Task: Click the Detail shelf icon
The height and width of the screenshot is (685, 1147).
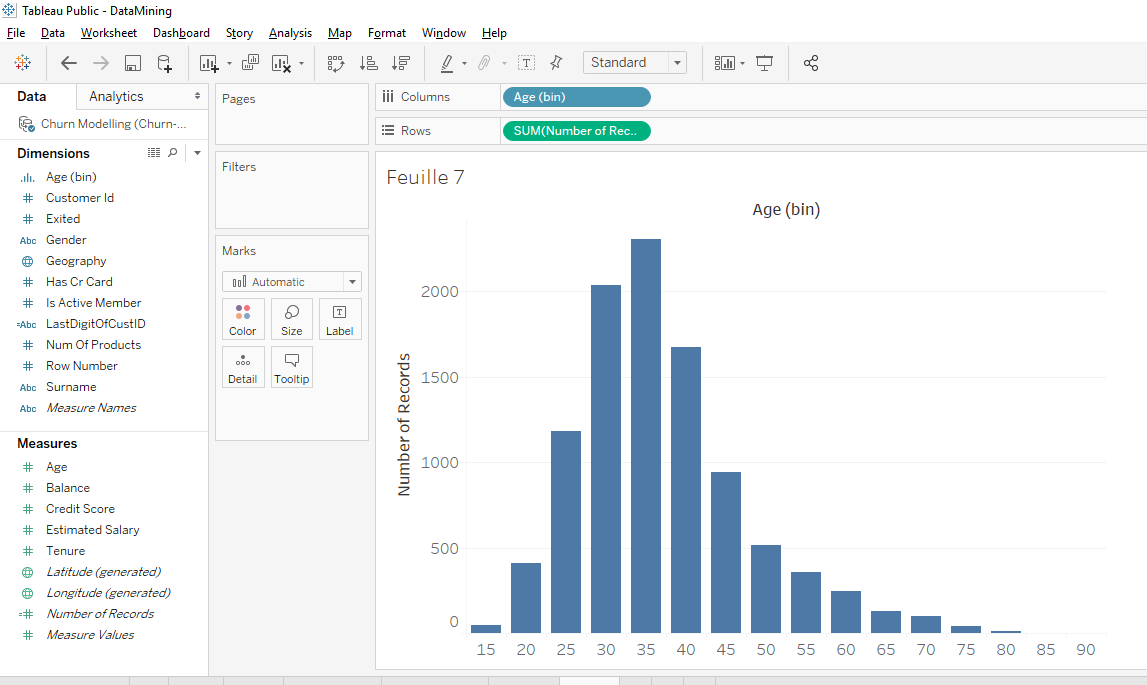Action: click(243, 367)
